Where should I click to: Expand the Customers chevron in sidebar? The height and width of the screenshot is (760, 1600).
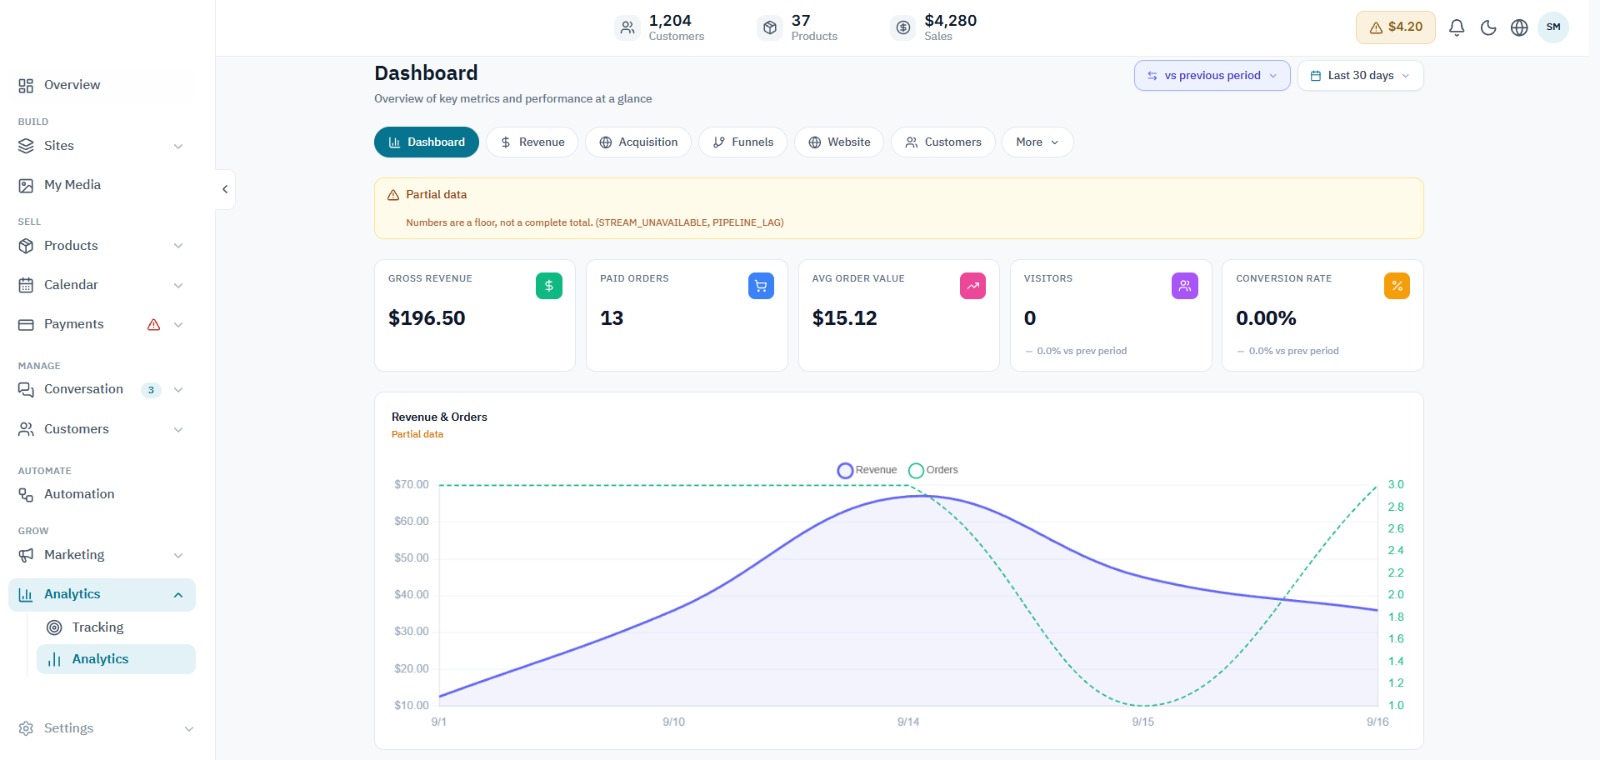[x=178, y=430]
